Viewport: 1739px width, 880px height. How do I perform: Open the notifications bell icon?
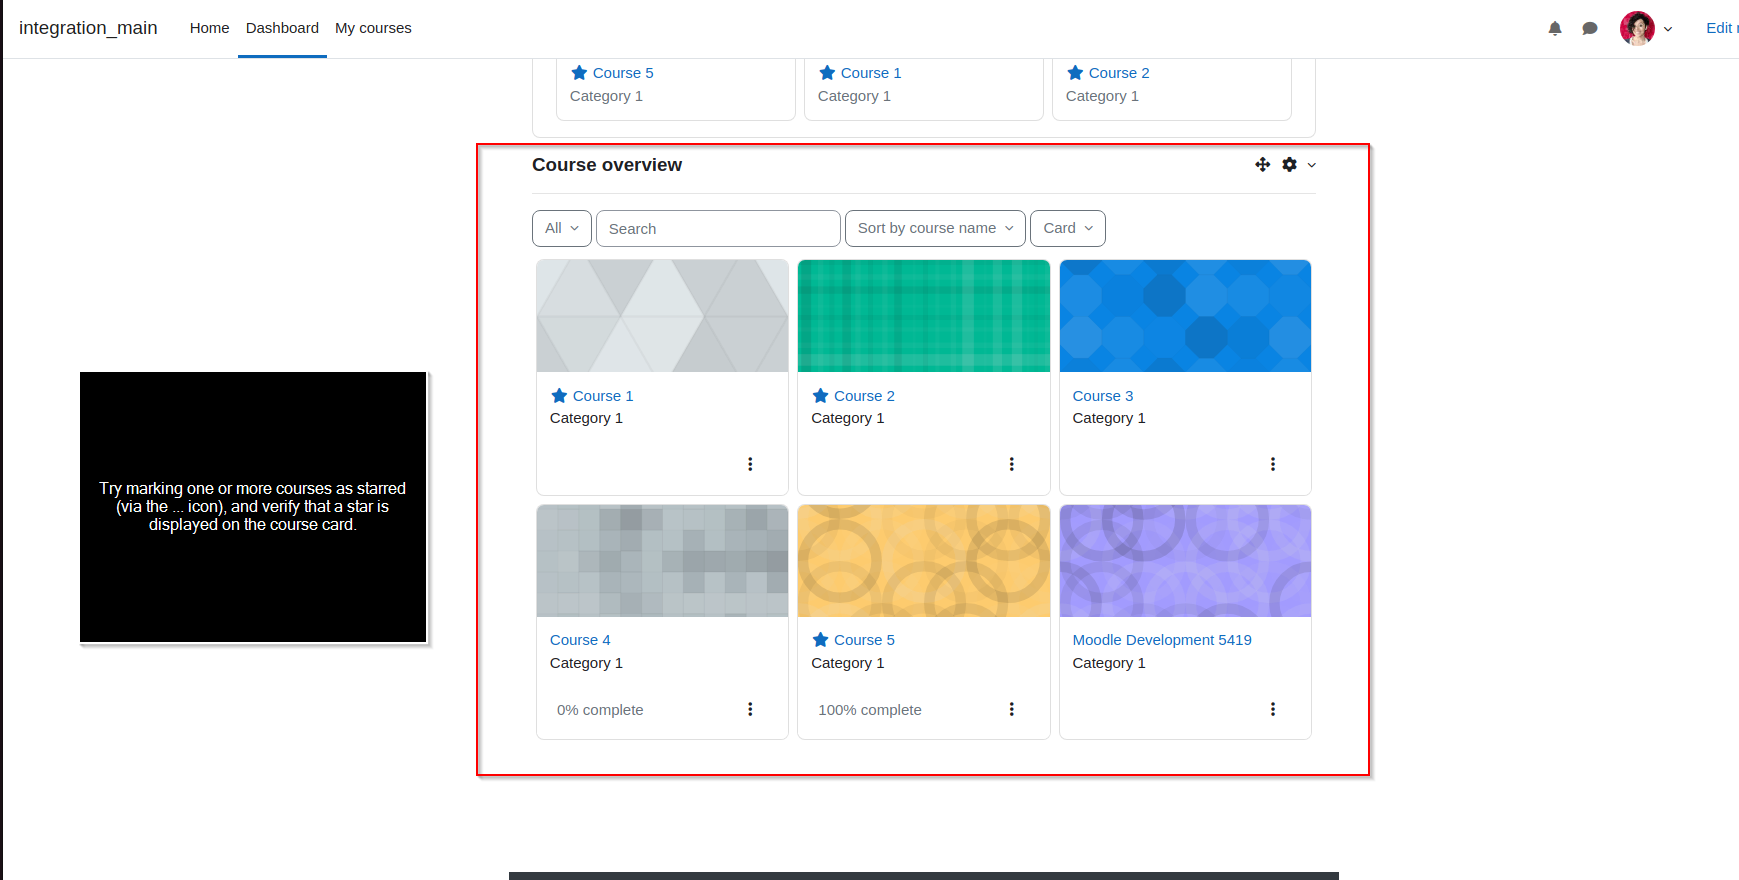click(x=1555, y=28)
